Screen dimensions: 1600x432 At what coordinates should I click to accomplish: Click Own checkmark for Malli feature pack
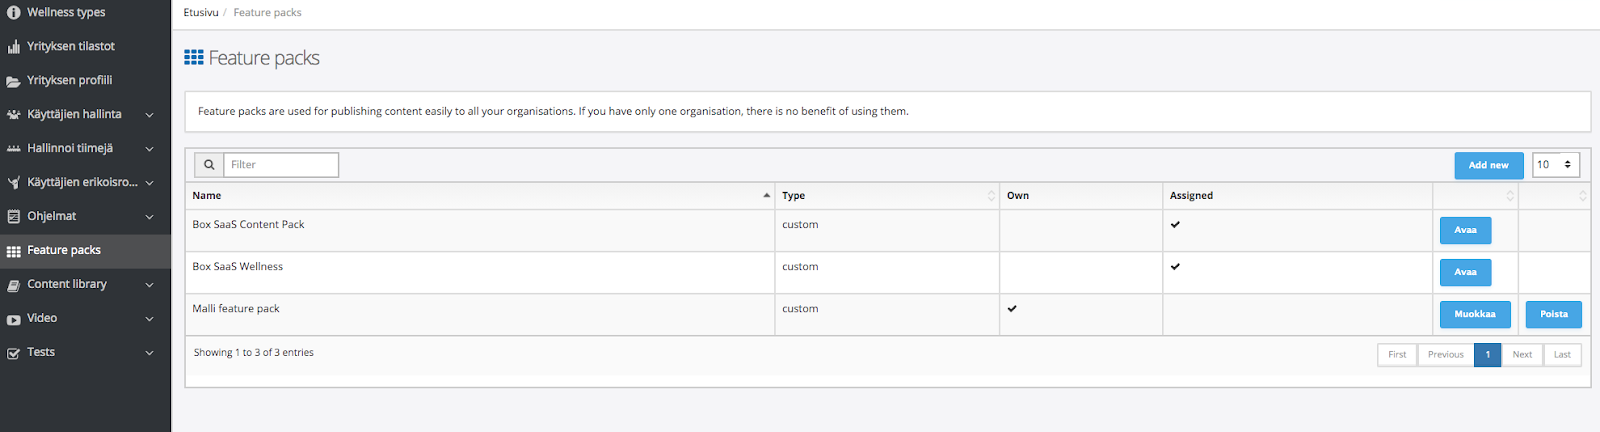(x=1012, y=309)
